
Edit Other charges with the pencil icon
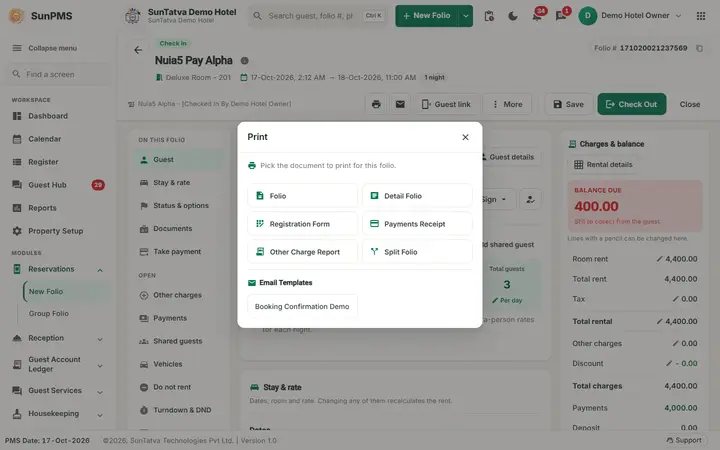pyautogui.click(x=675, y=343)
